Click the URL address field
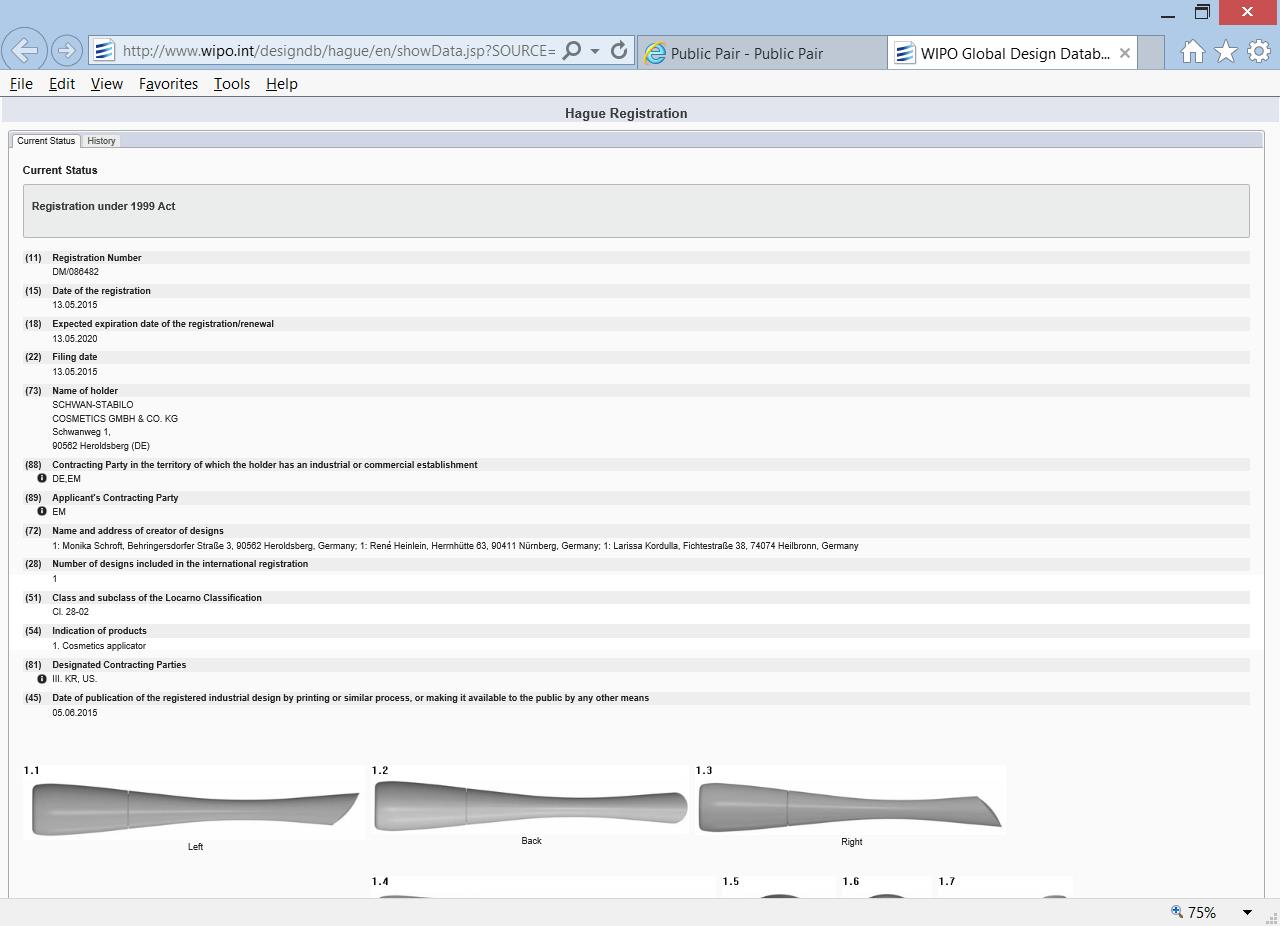The image size is (1280, 926). click(x=338, y=50)
